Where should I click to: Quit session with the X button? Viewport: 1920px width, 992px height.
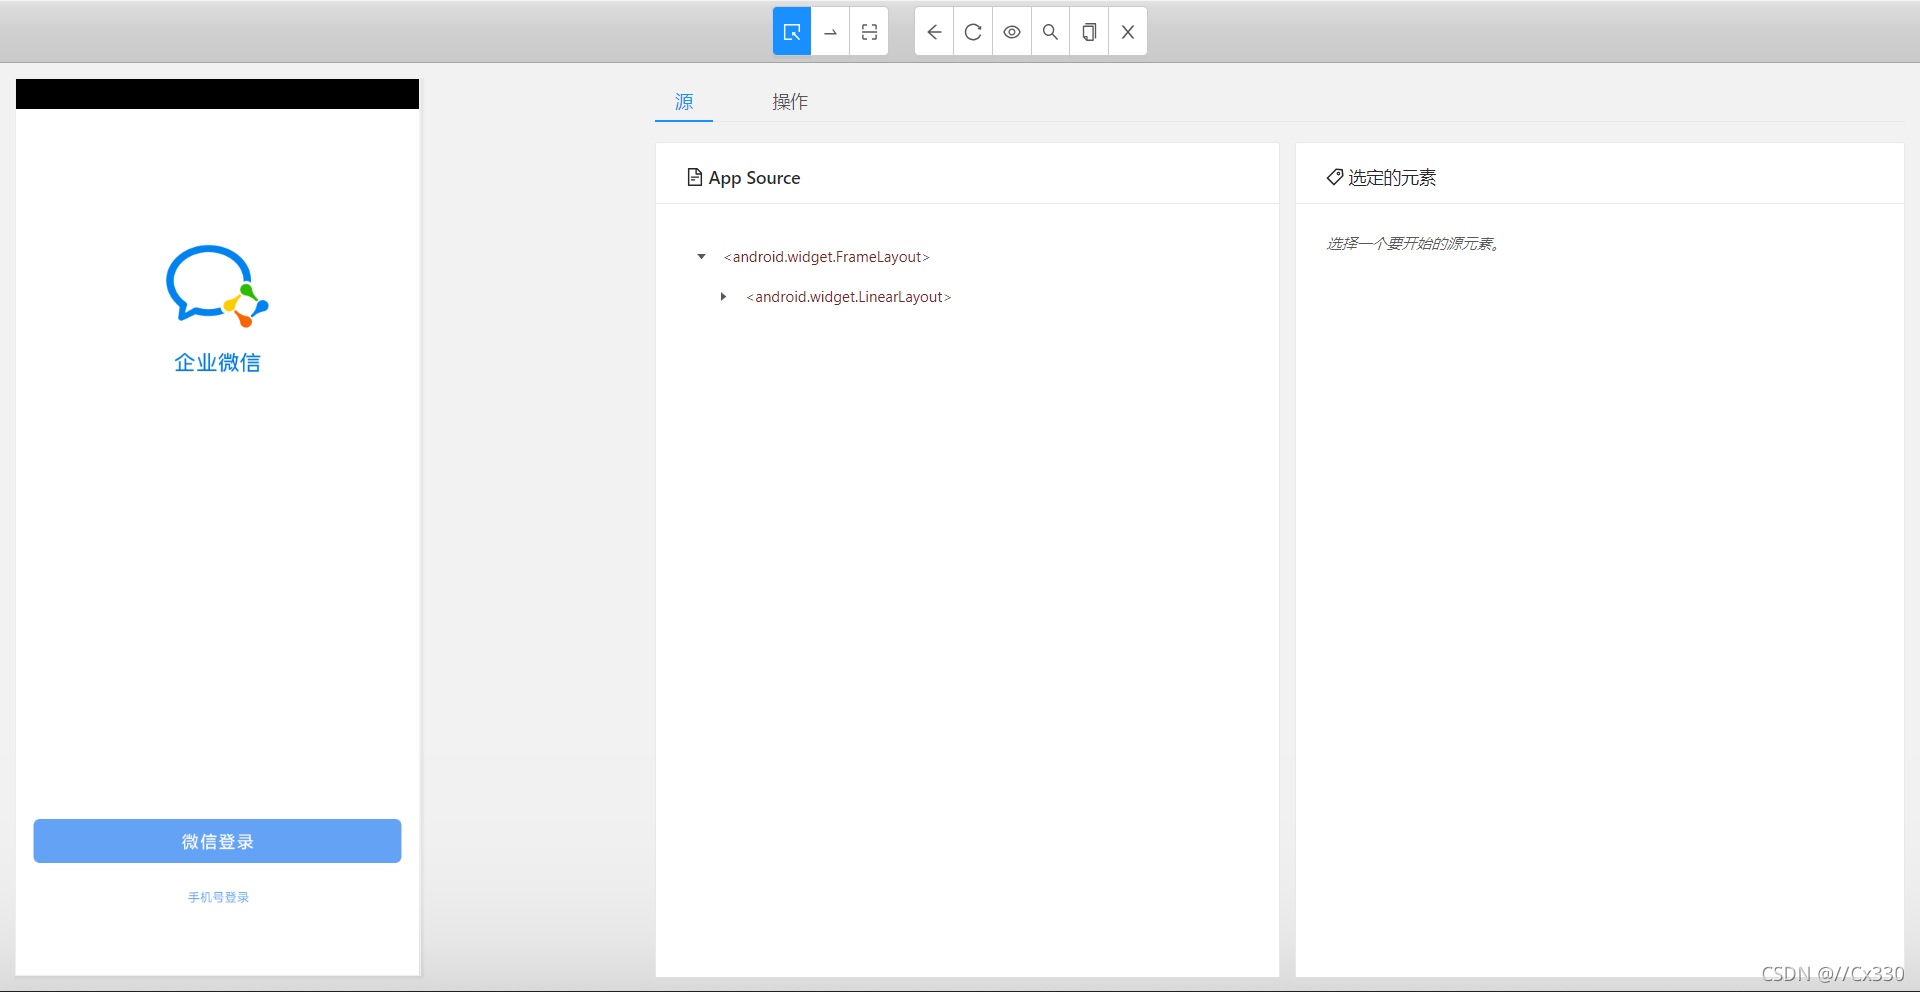click(1128, 32)
